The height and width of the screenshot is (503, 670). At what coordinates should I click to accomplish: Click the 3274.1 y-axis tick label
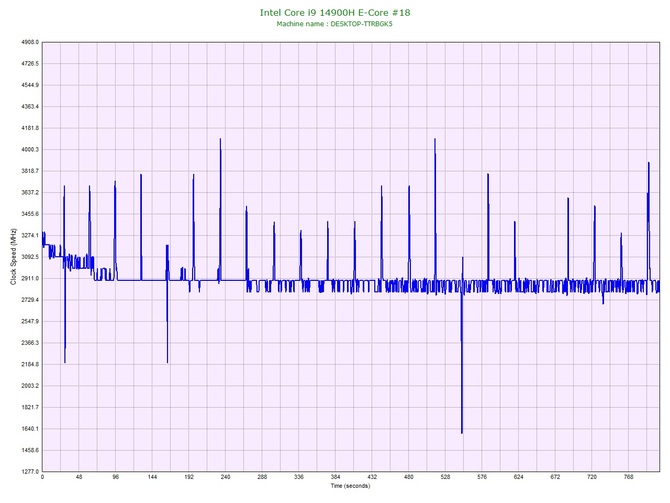coord(30,235)
